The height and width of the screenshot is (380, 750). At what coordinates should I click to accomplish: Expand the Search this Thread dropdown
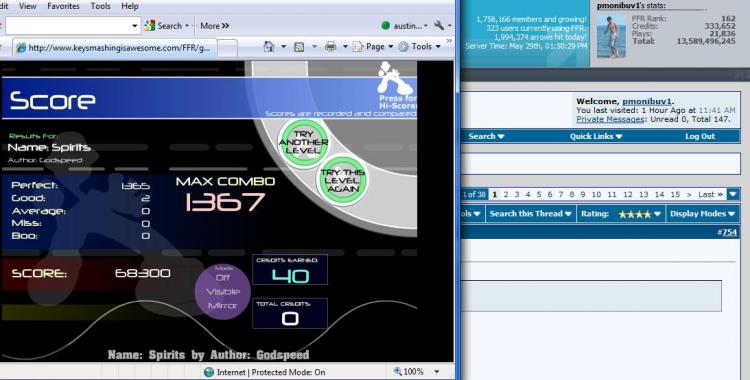coord(530,214)
